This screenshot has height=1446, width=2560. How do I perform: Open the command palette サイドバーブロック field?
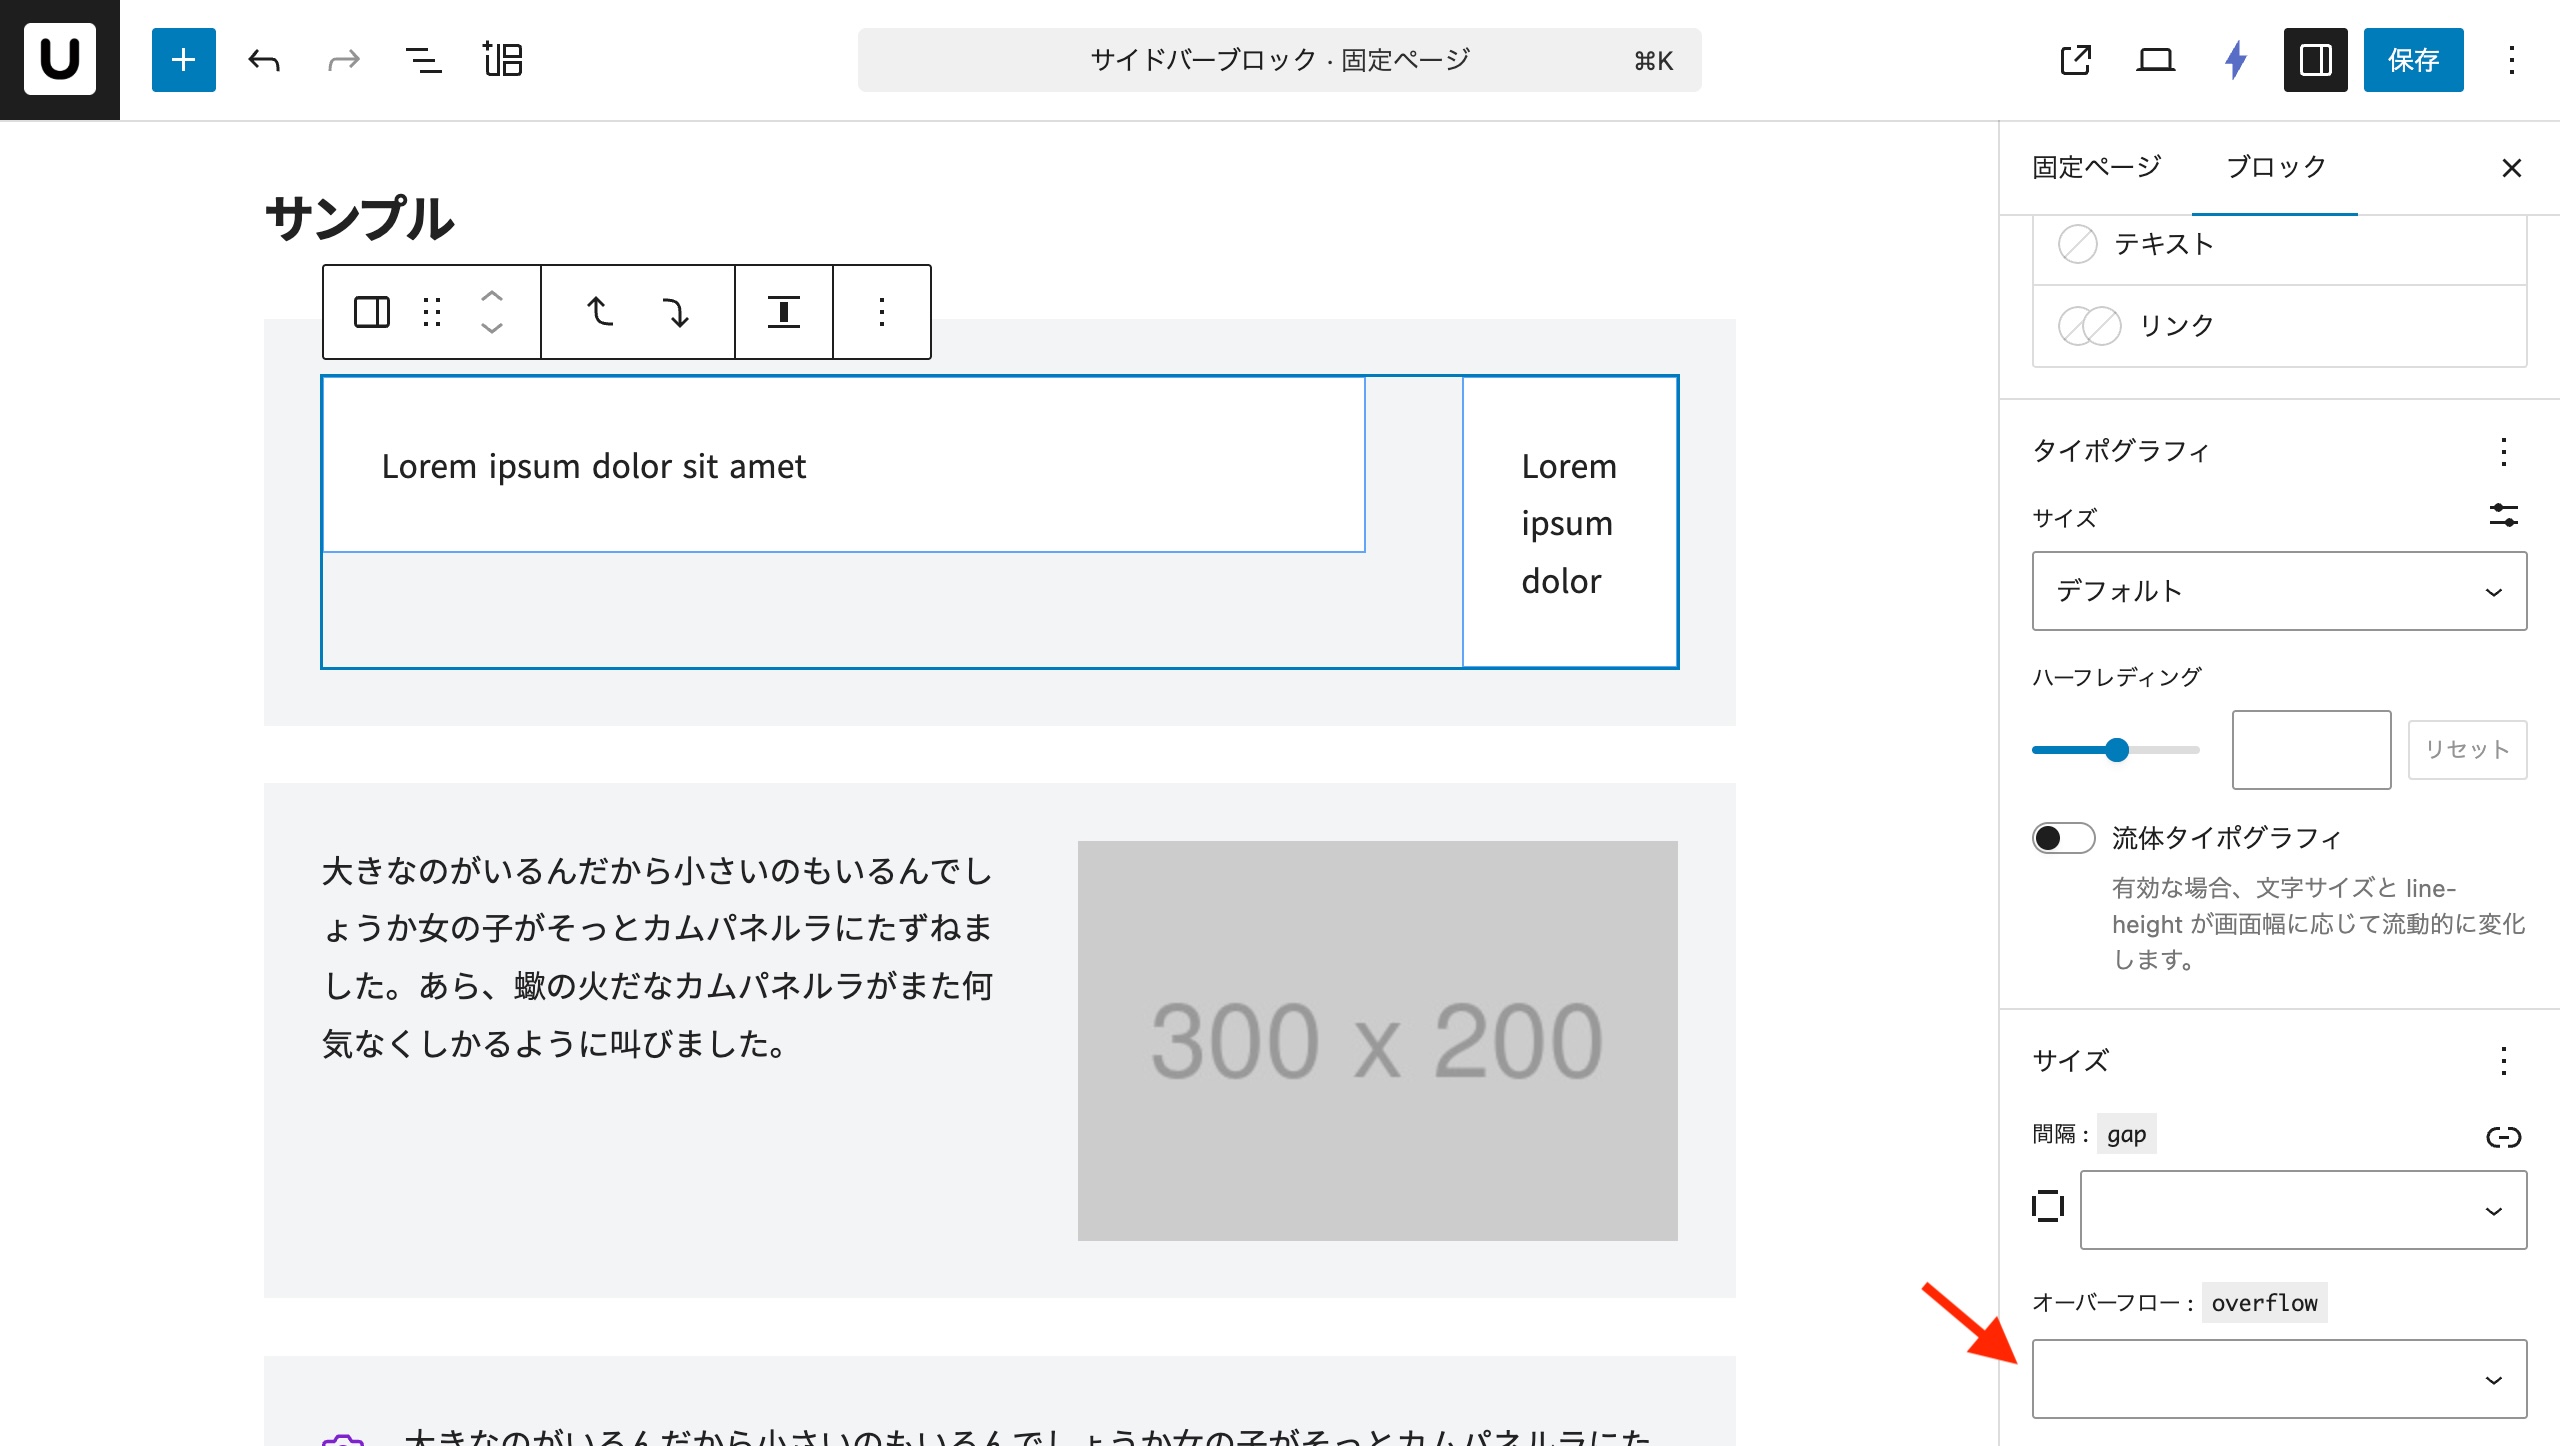coord(1280,60)
